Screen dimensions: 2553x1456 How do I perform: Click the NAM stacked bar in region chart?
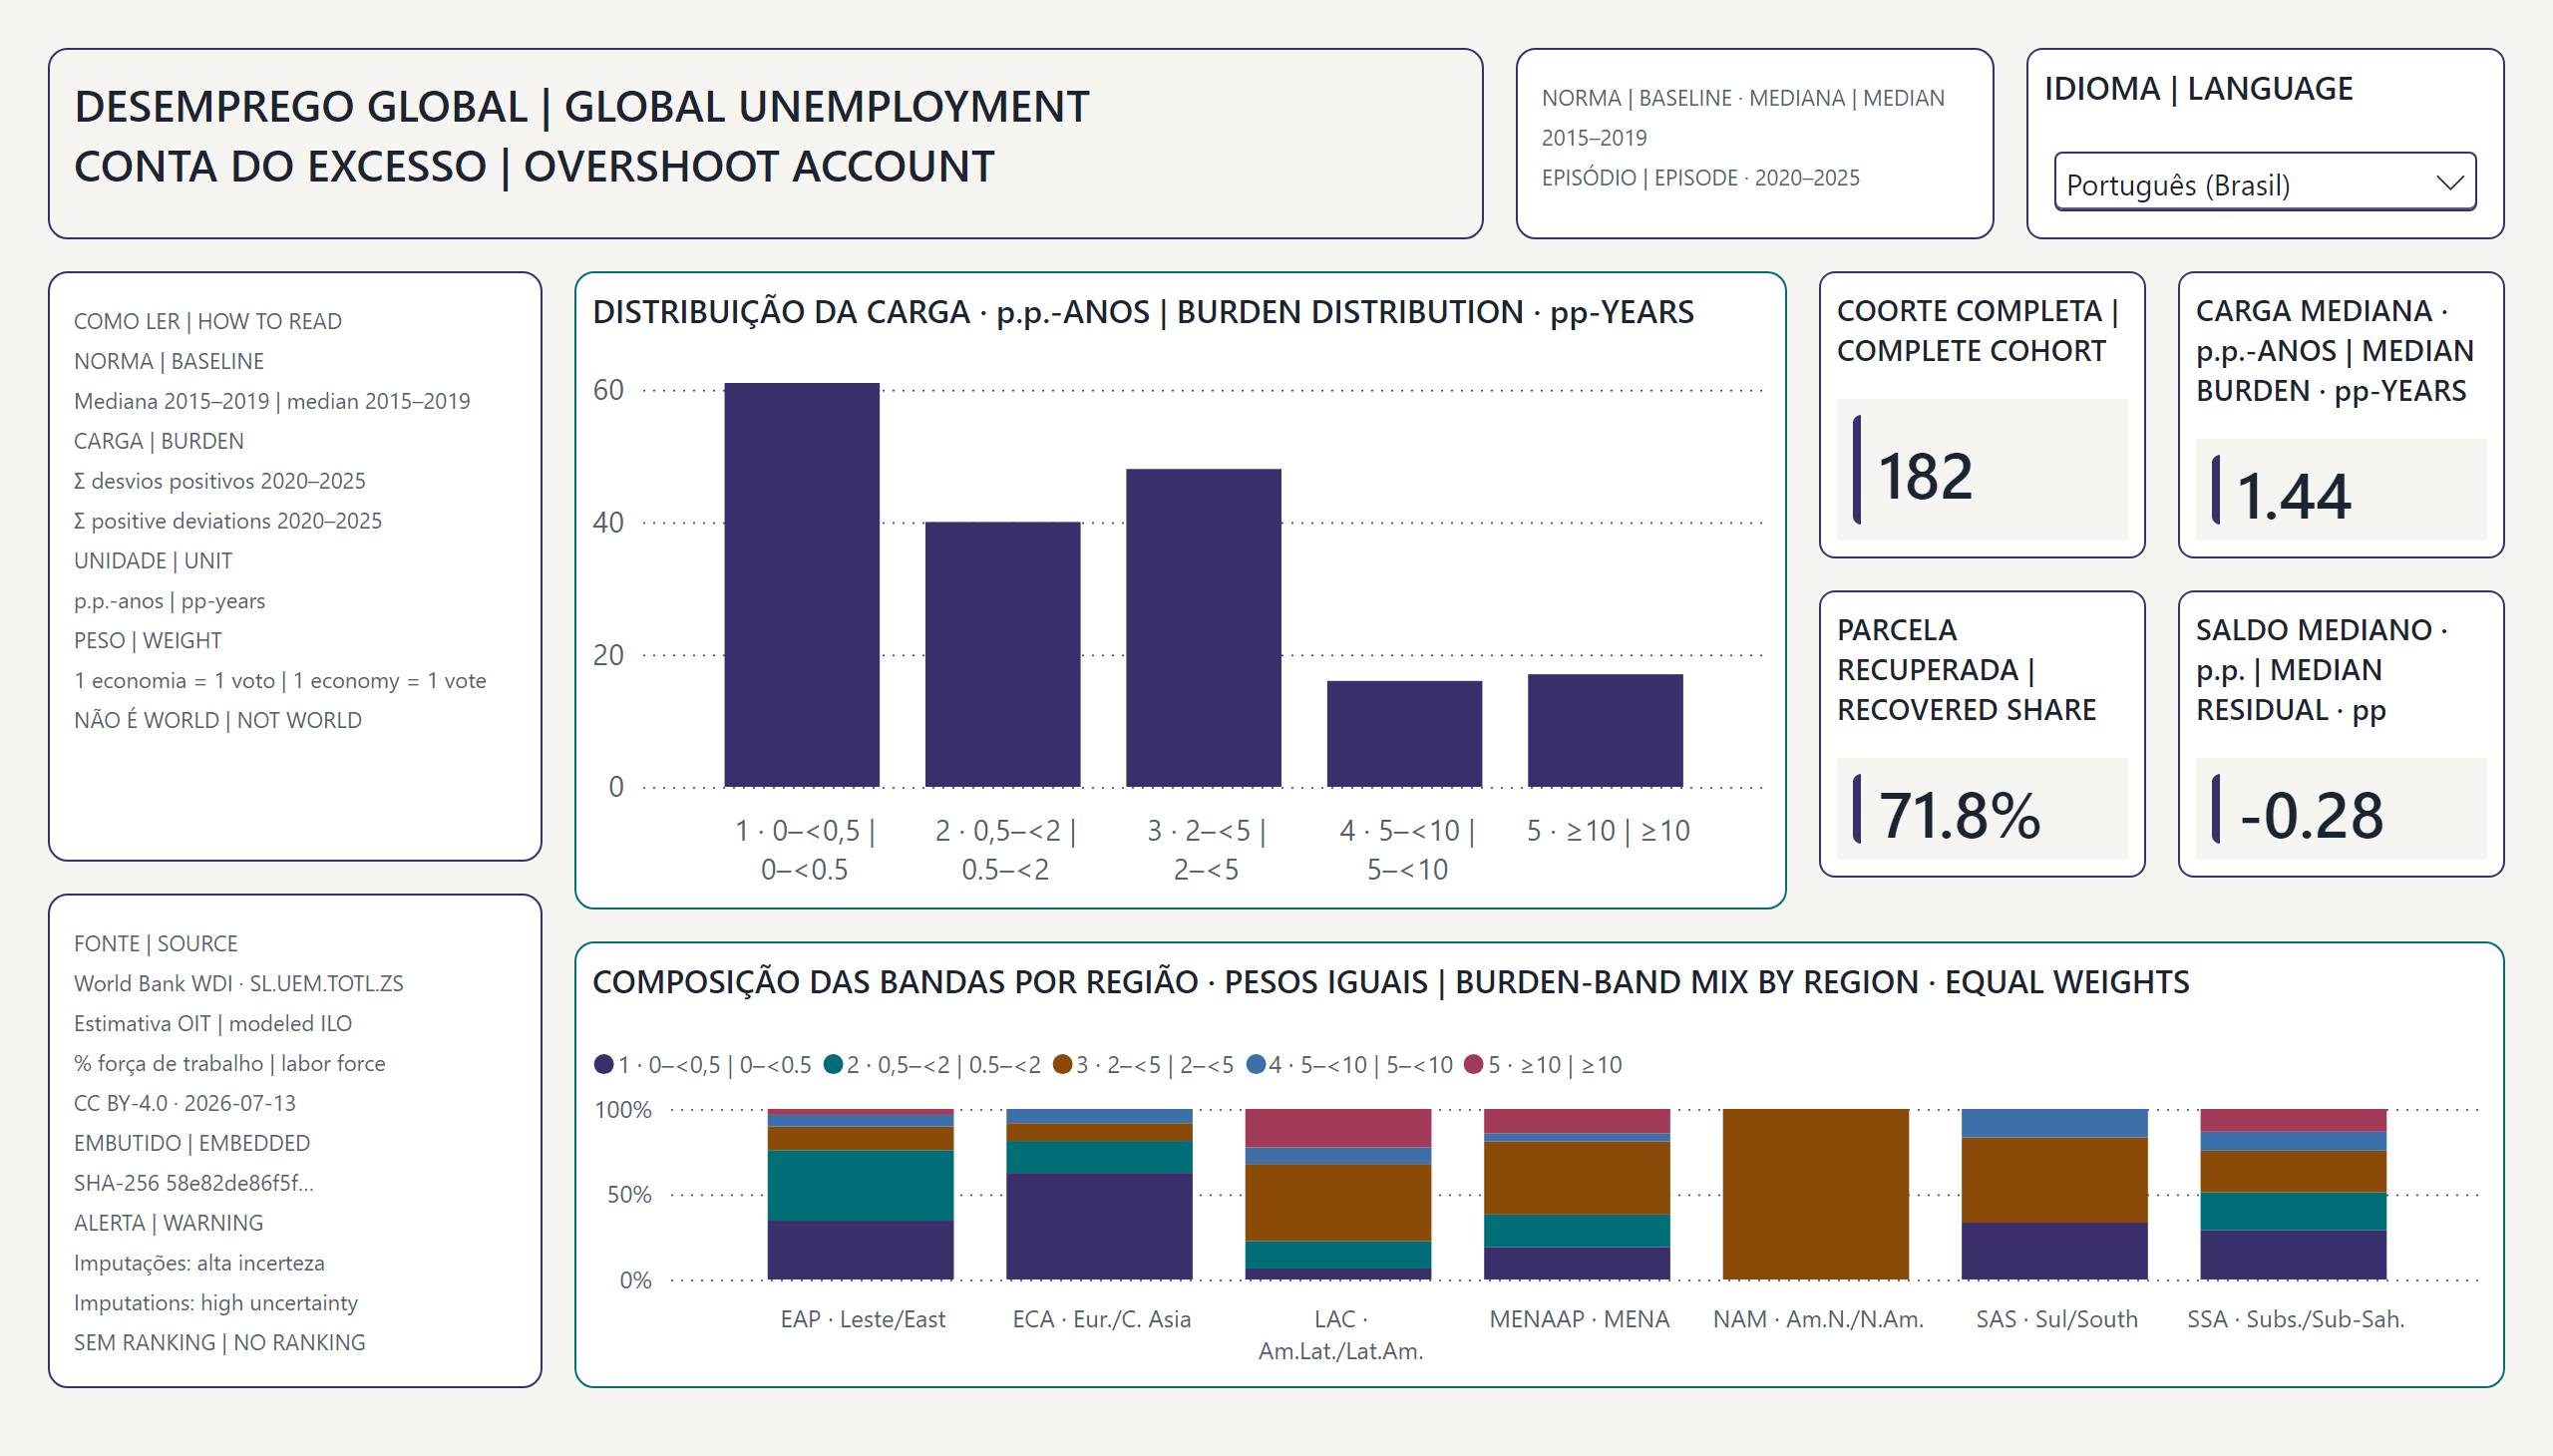(x=1815, y=1194)
